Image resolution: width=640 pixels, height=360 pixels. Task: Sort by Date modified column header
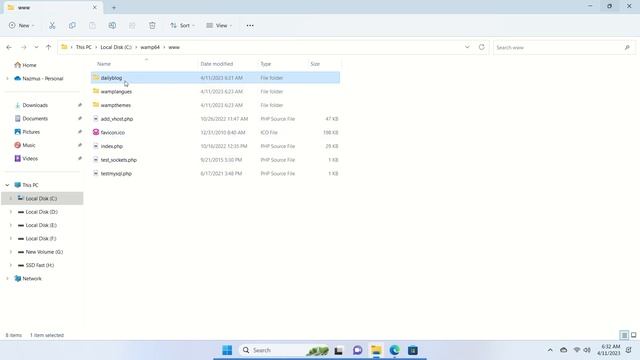(x=217, y=64)
